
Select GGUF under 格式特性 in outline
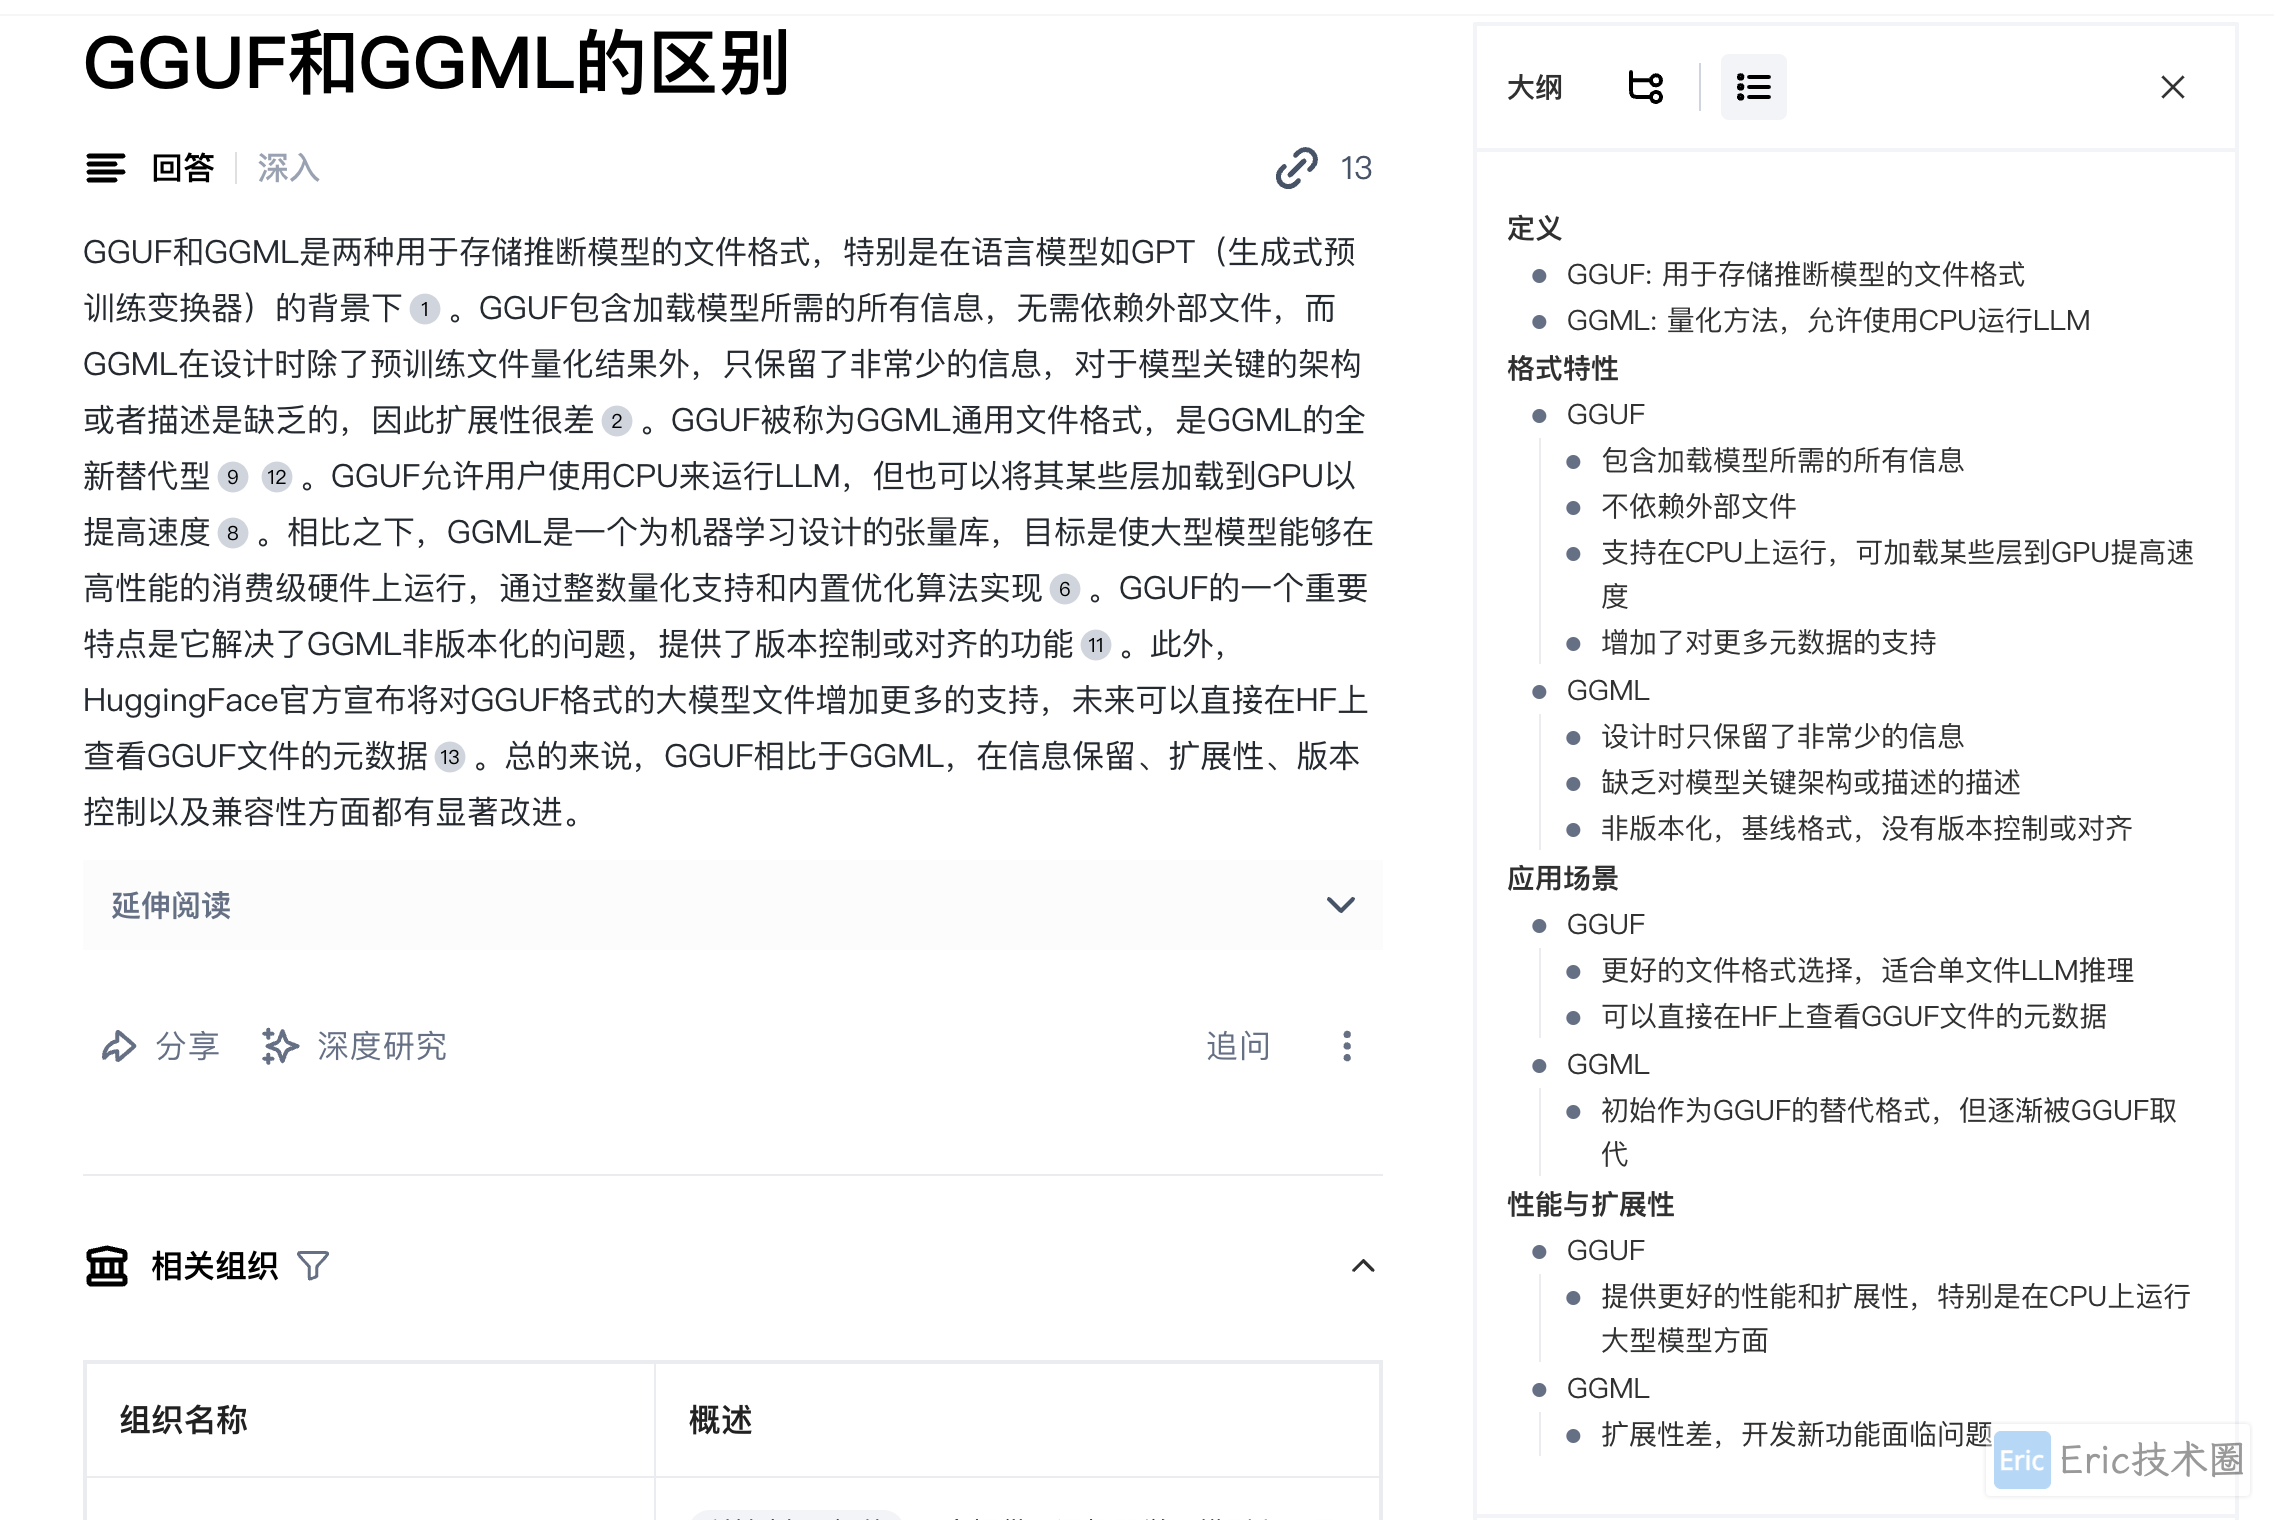pos(1605,414)
